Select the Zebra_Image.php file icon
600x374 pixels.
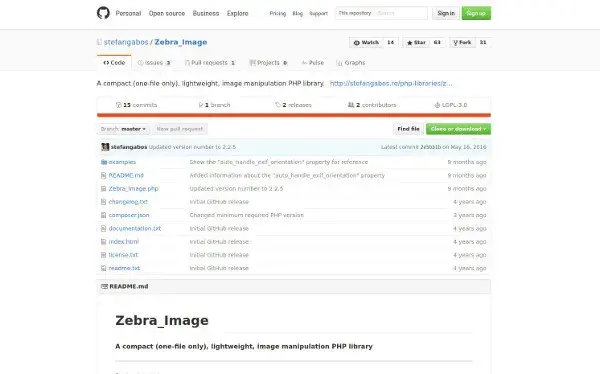click(x=103, y=189)
